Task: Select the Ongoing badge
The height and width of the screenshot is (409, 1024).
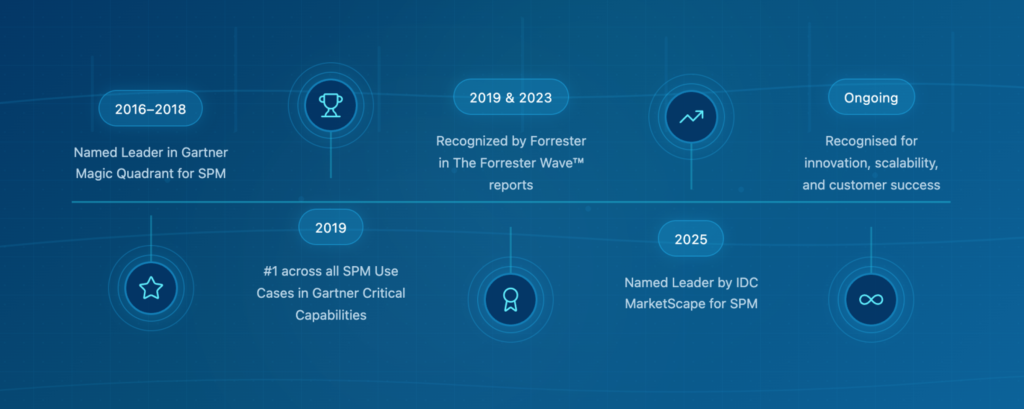Action: [x=870, y=98]
